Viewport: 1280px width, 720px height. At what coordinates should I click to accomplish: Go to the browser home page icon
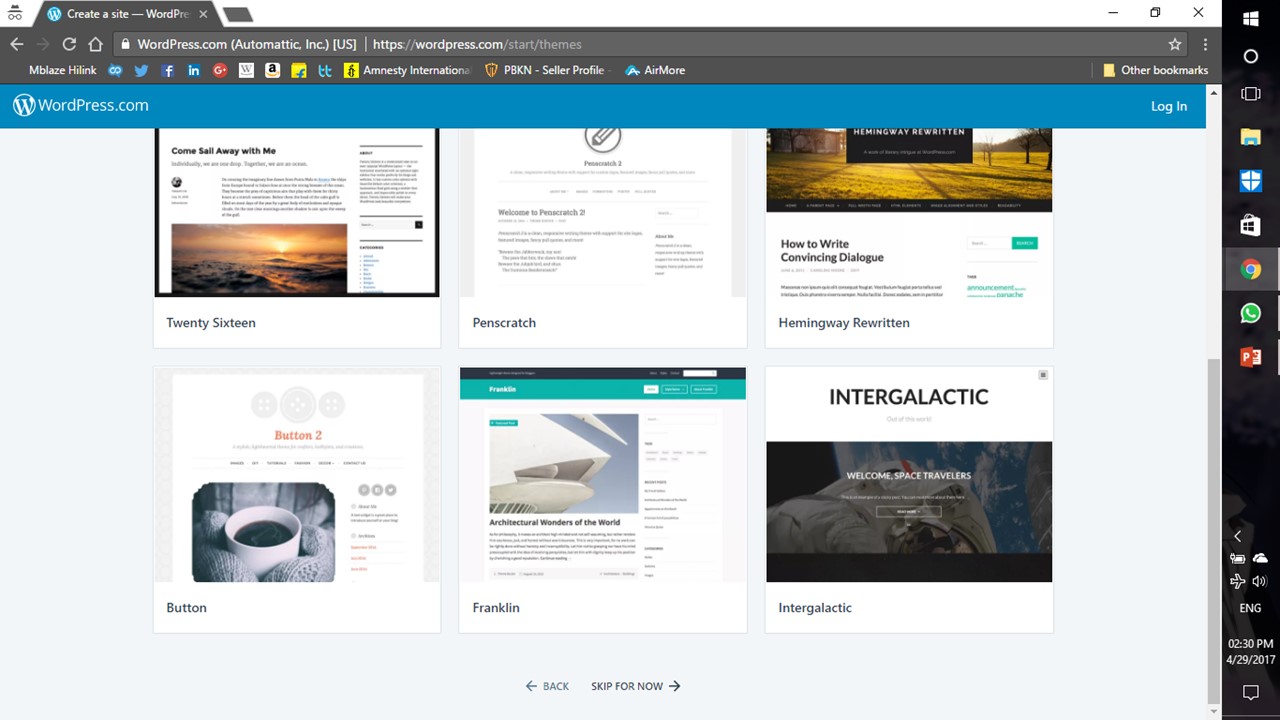click(95, 44)
